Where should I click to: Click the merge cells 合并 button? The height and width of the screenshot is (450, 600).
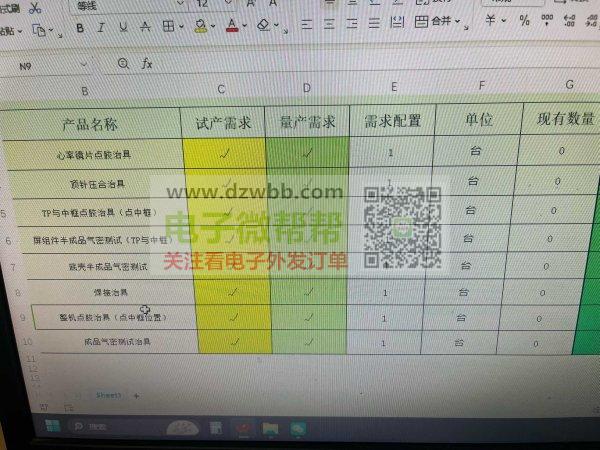[x=438, y=21]
